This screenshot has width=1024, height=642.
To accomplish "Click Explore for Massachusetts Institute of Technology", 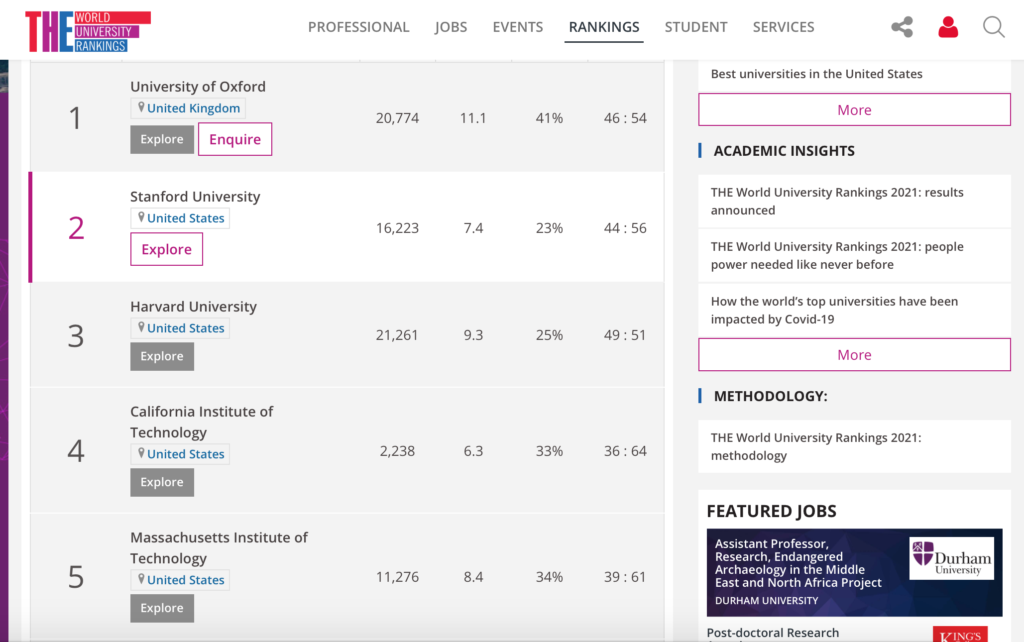I will pyautogui.click(x=162, y=608).
